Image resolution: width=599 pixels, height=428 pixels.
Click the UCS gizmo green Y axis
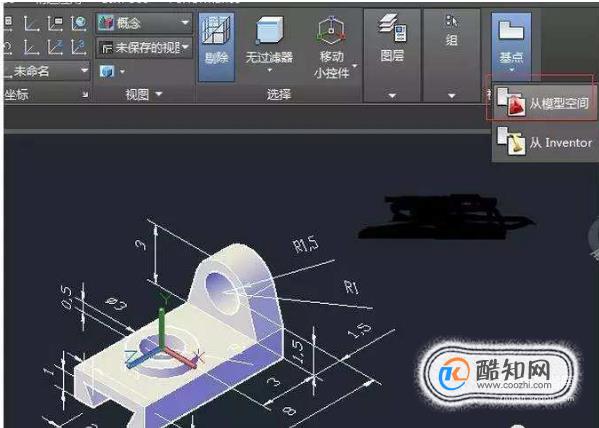(x=162, y=325)
